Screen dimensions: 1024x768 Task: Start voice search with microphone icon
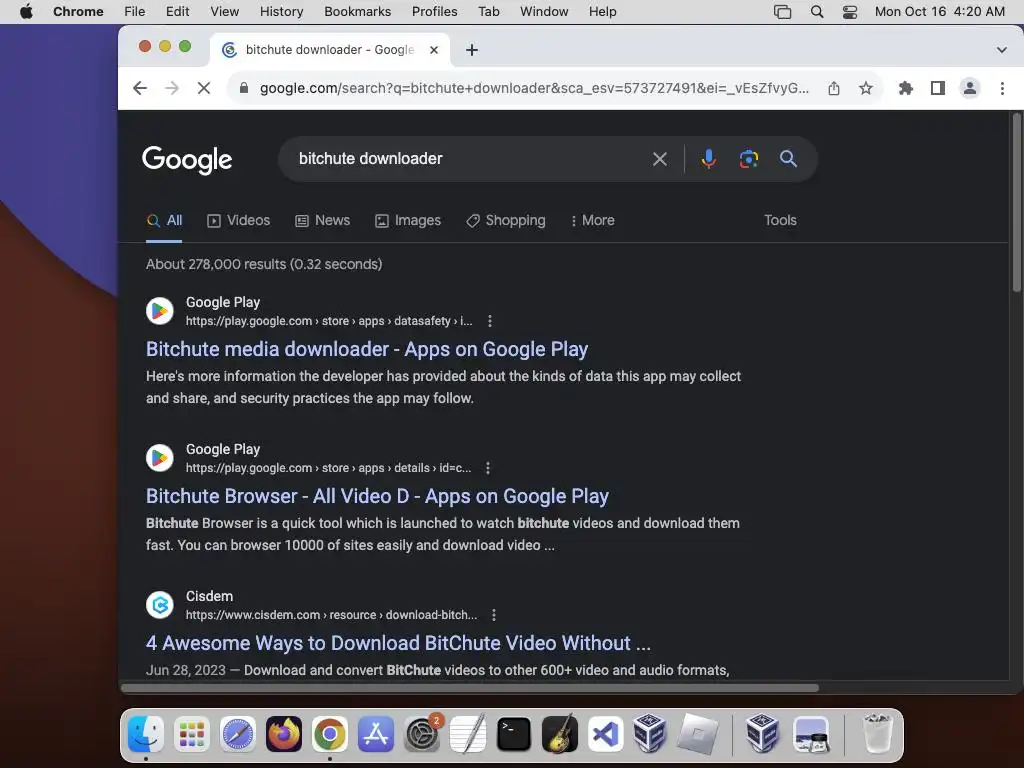pyautogui.click(x=709, y=159)
